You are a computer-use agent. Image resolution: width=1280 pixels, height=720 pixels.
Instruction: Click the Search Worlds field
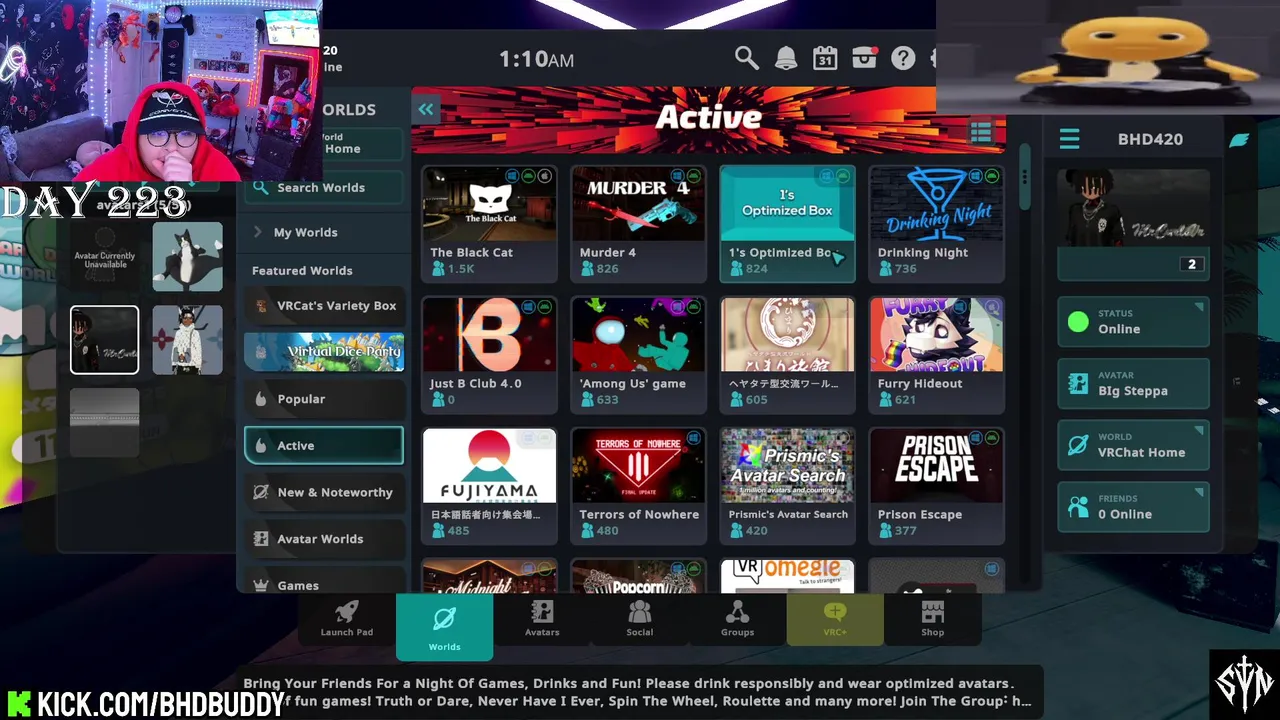(324, 187)
